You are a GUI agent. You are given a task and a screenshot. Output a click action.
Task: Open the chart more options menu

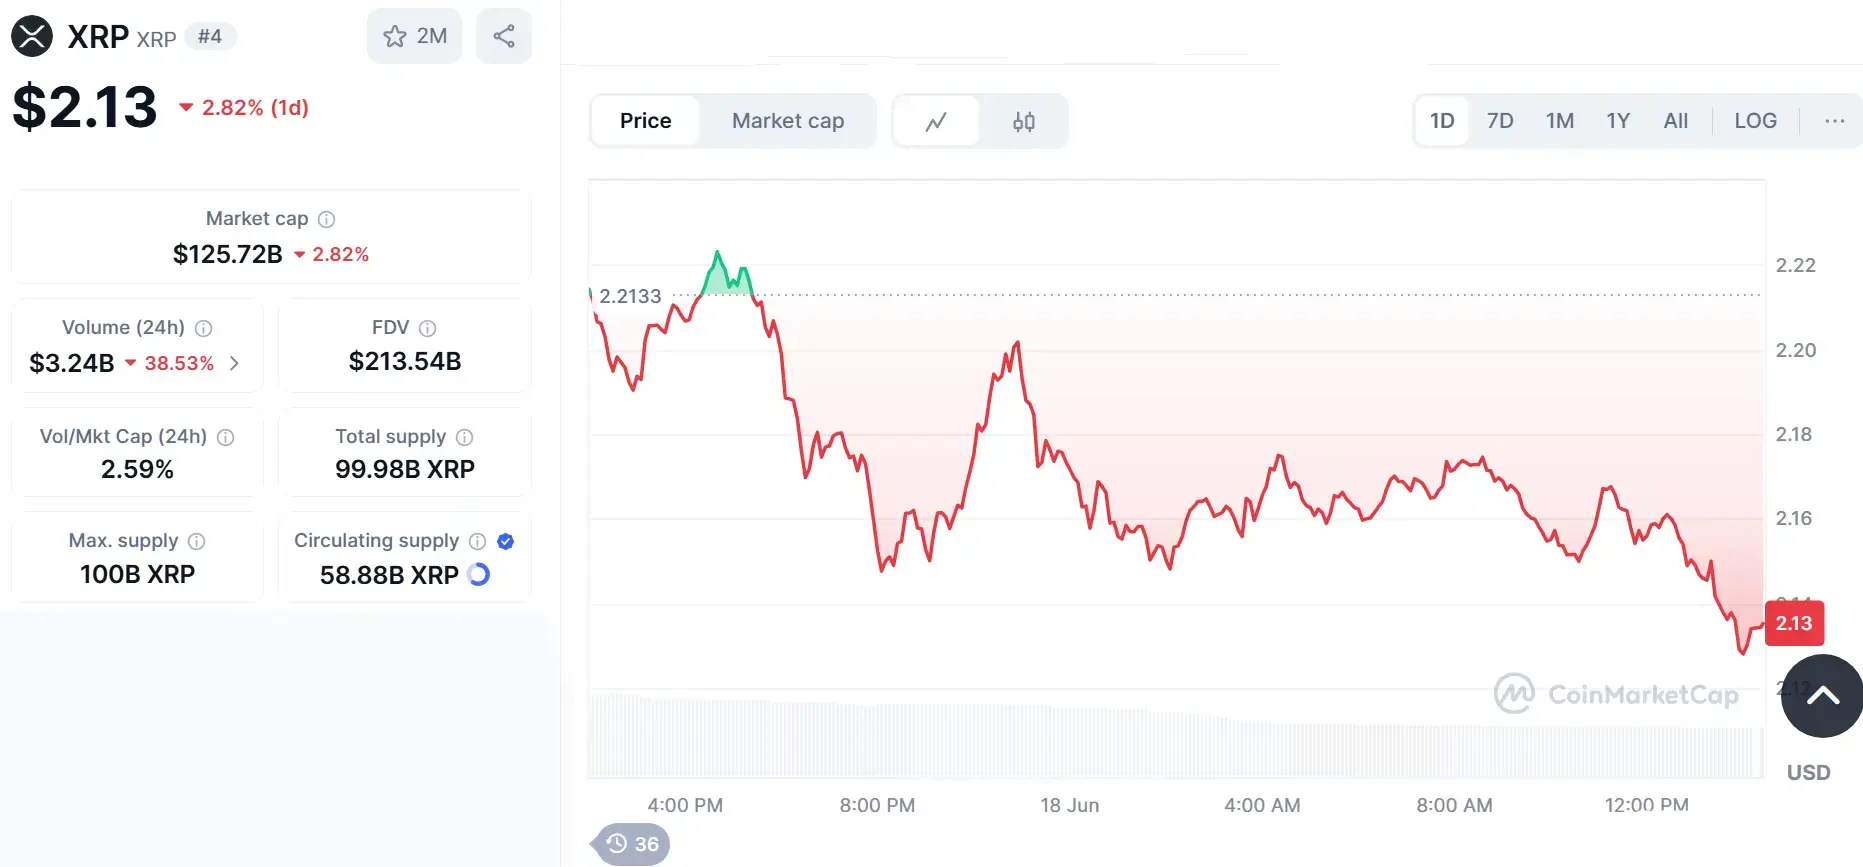point(1834,121)
